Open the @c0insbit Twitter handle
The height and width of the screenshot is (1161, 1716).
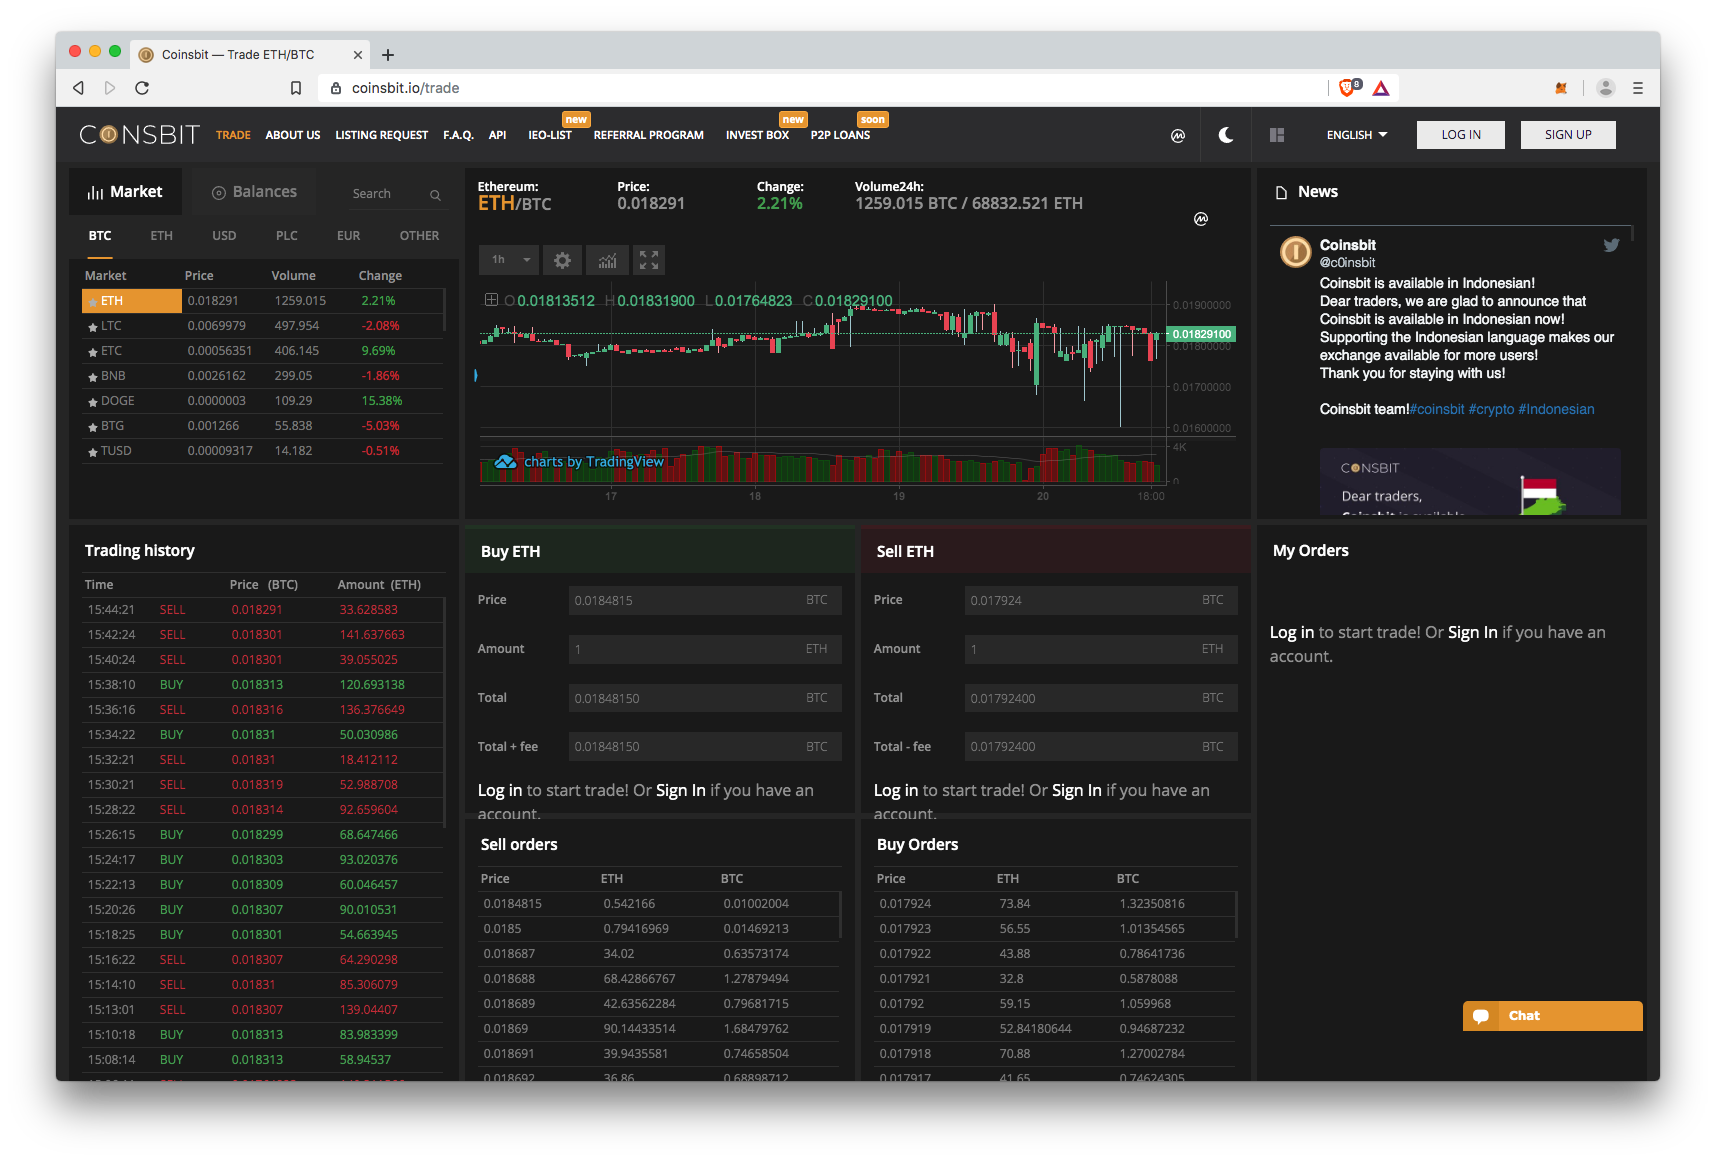click(1347, 263)
